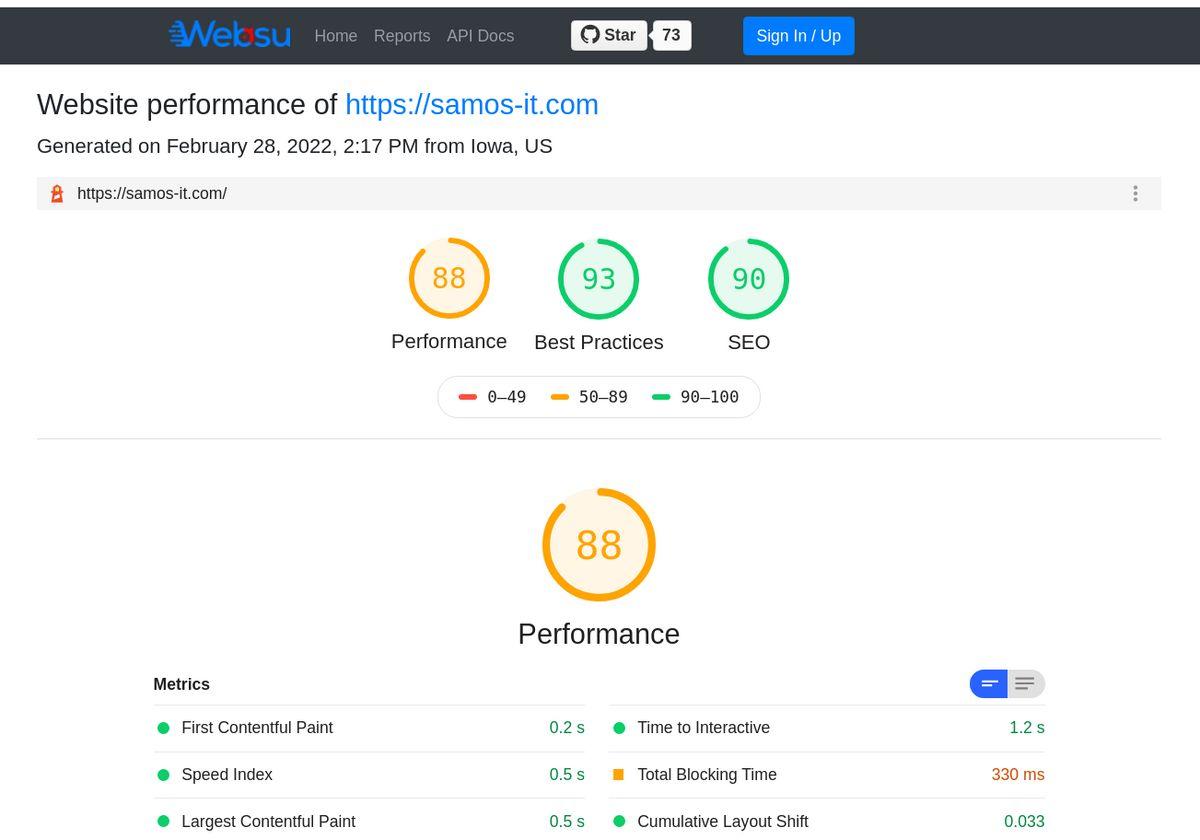Viewport: 1200px width, 840px height.
Task: Click the Best Practices label
Action: coord(599,342)
